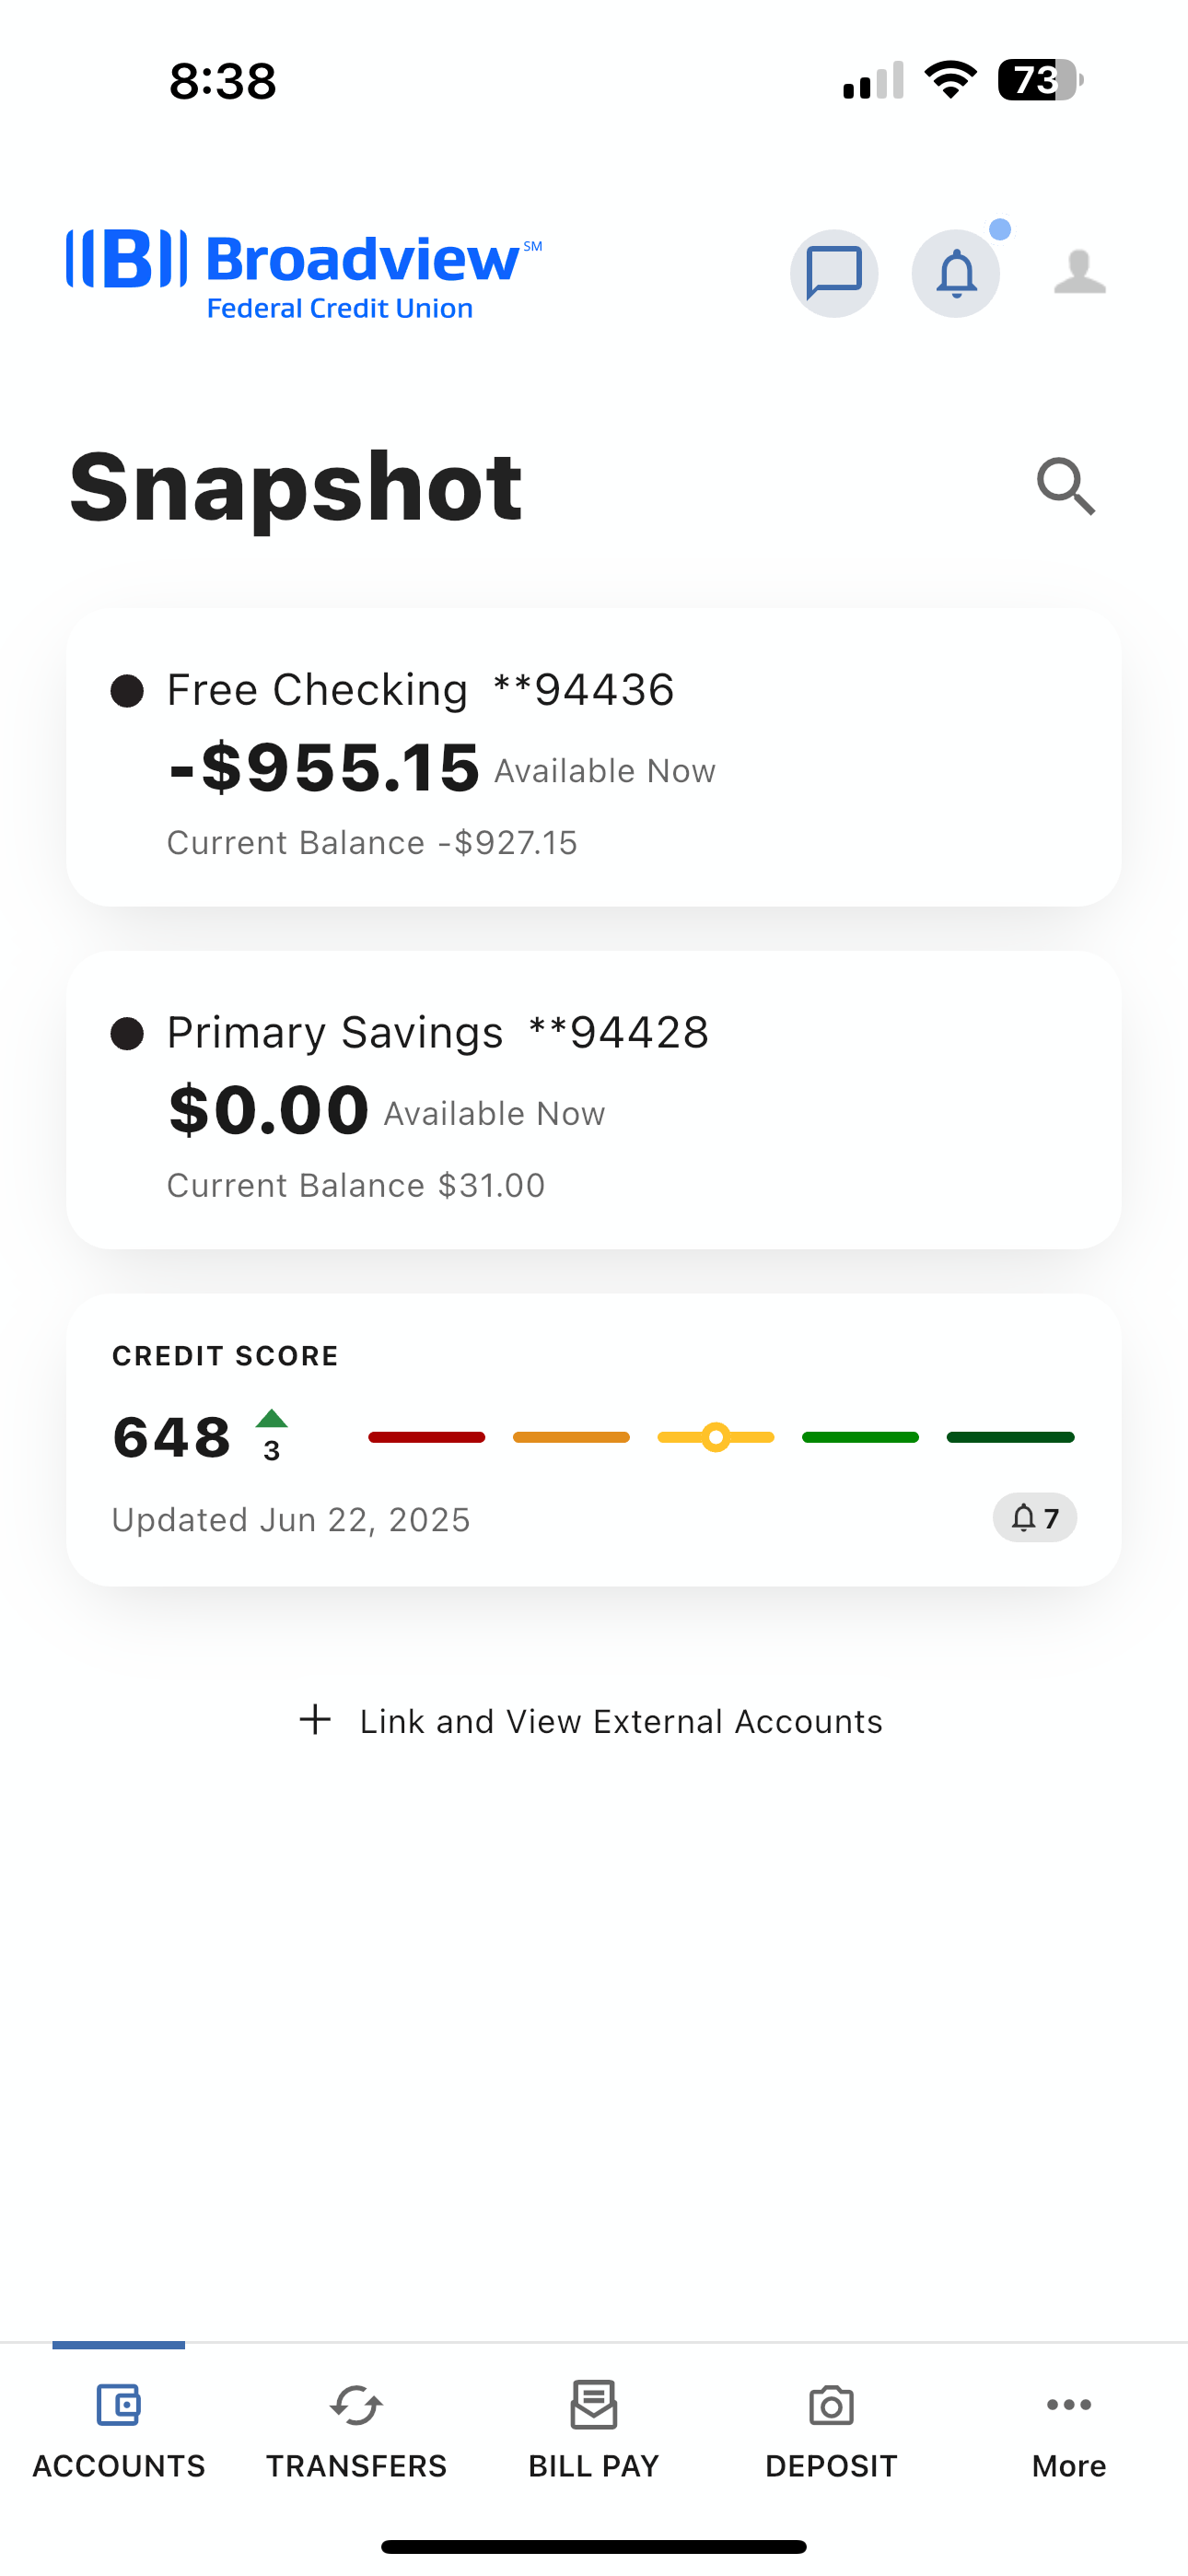This screenshot has width=1188, height=2576.
Task: Open the Free Checking account card
Action: tap(594, 757)
